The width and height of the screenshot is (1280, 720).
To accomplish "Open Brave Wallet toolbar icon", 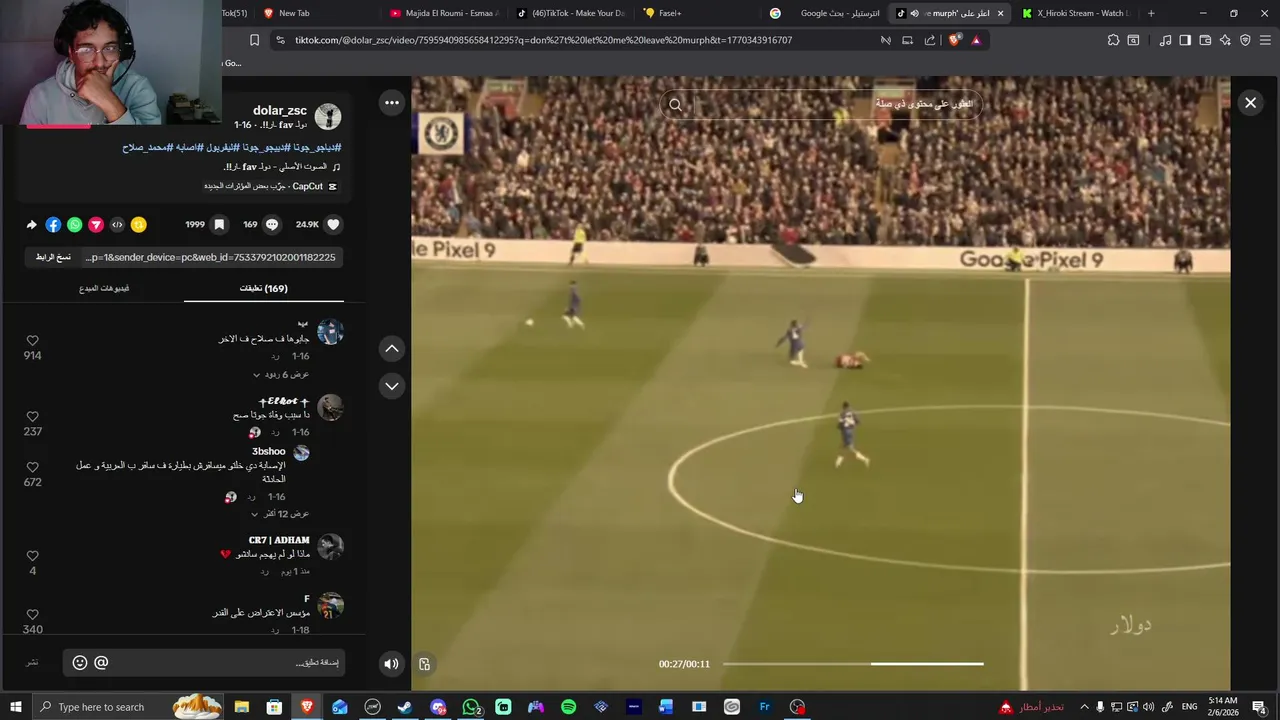I will (x=1205, y=40).
